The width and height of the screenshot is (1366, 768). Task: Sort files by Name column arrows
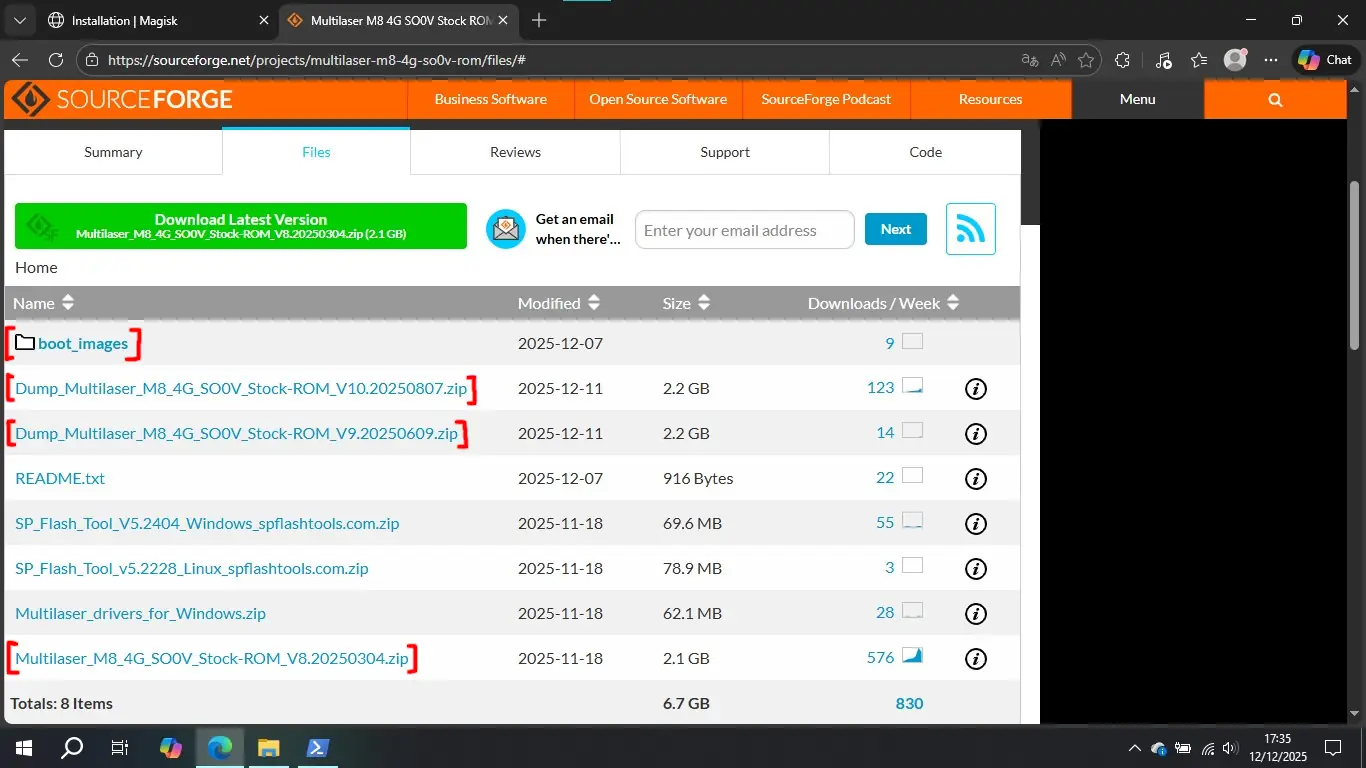[x=68, y=303]
